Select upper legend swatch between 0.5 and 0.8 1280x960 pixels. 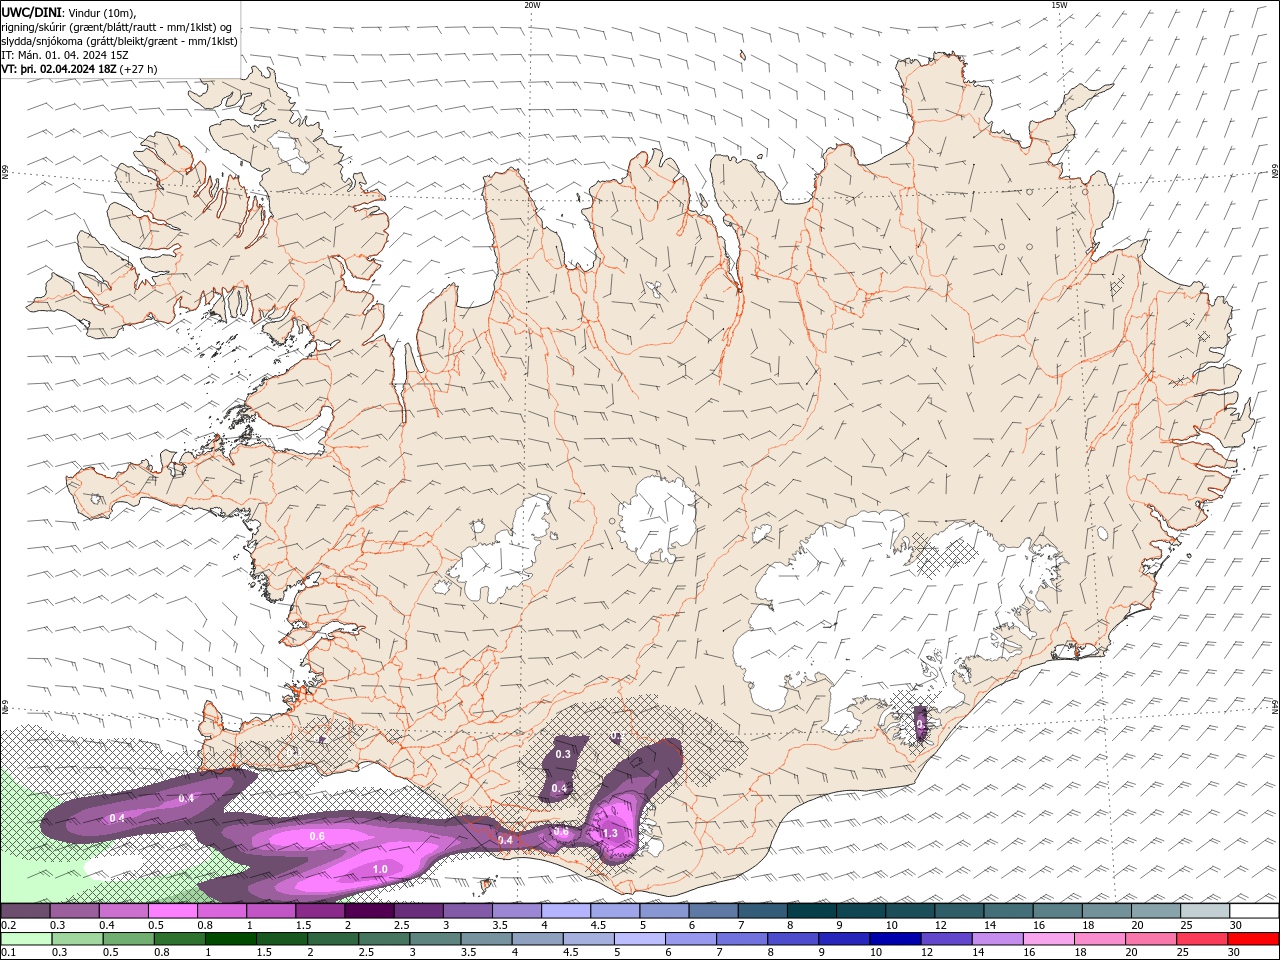tap(172, 911)
